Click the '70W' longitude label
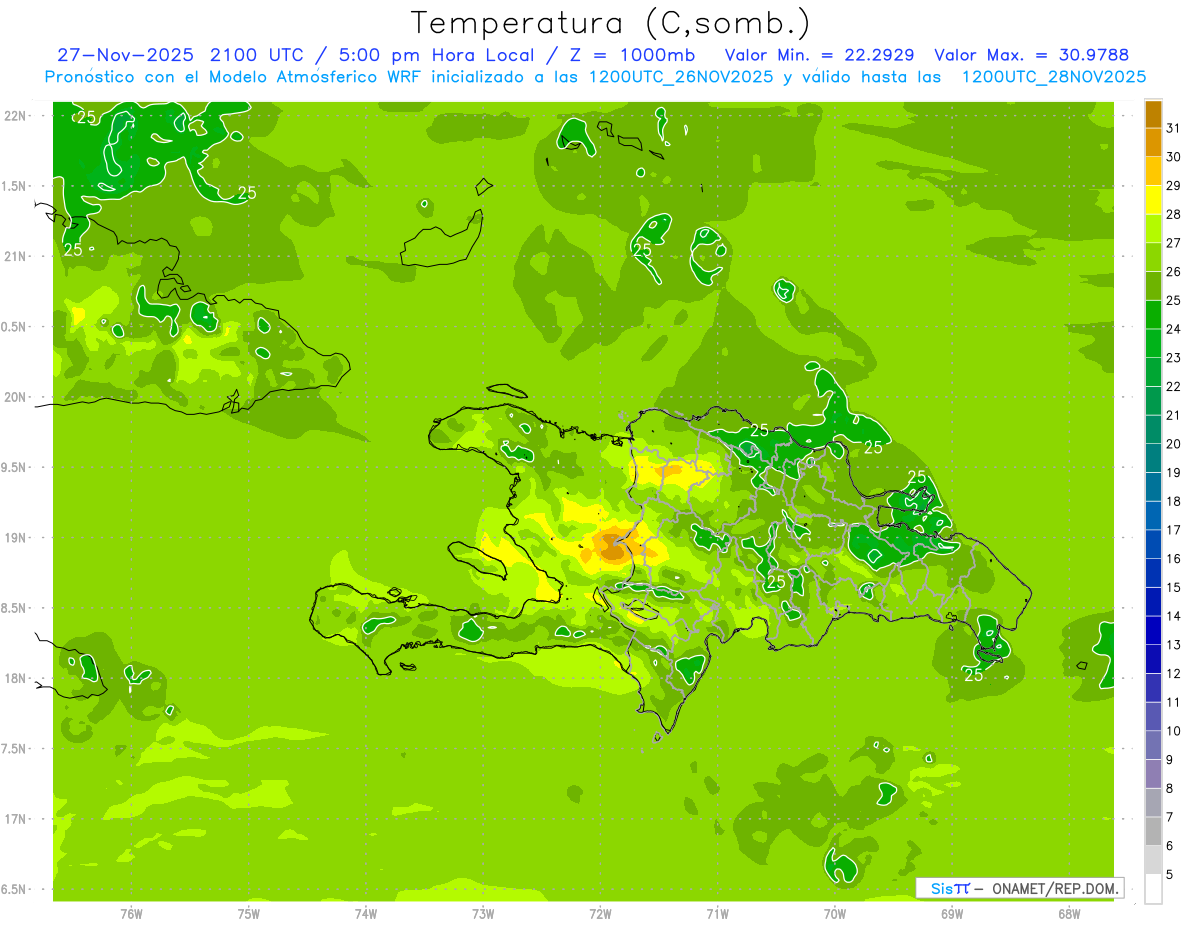 (835, 914)
